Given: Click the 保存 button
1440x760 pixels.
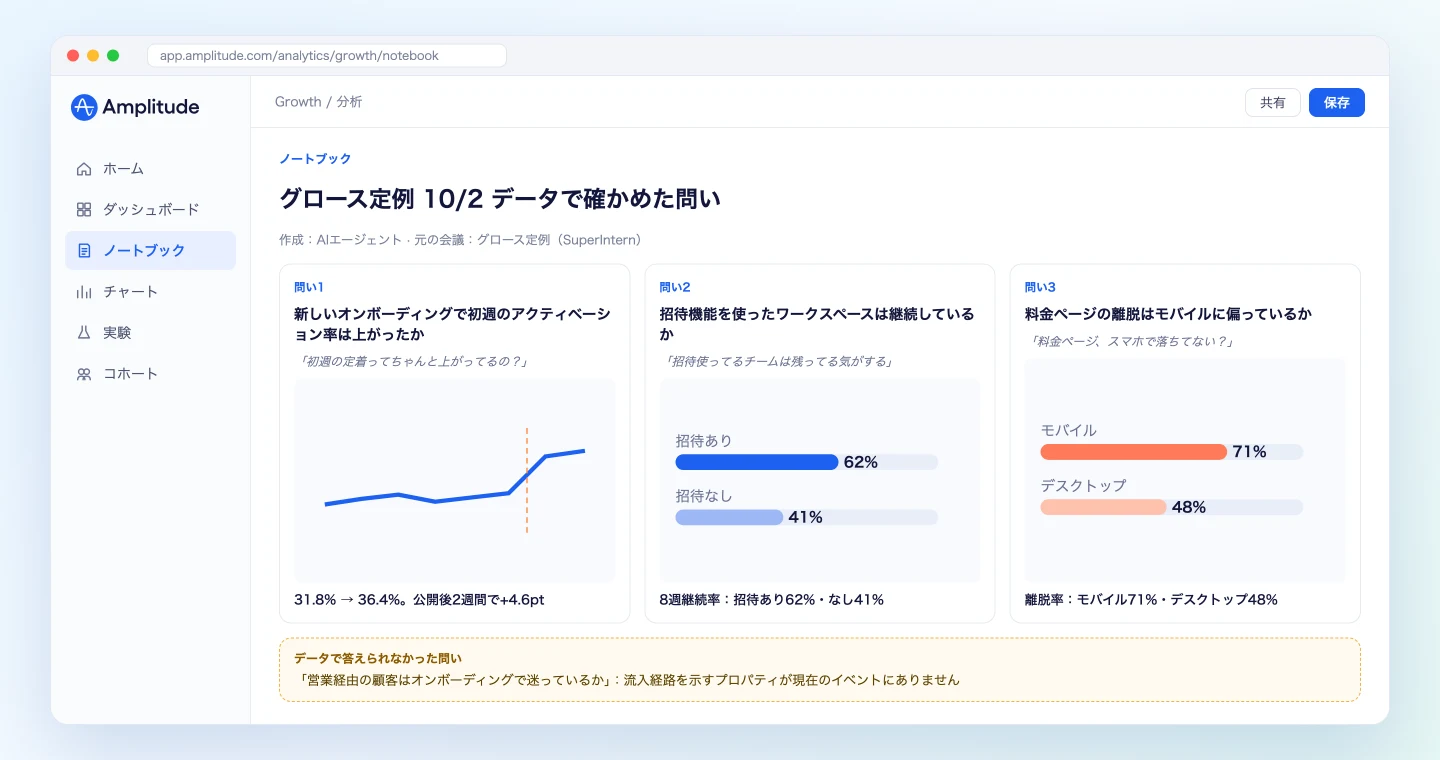Looking at the screenshot, I should 1337,103.
